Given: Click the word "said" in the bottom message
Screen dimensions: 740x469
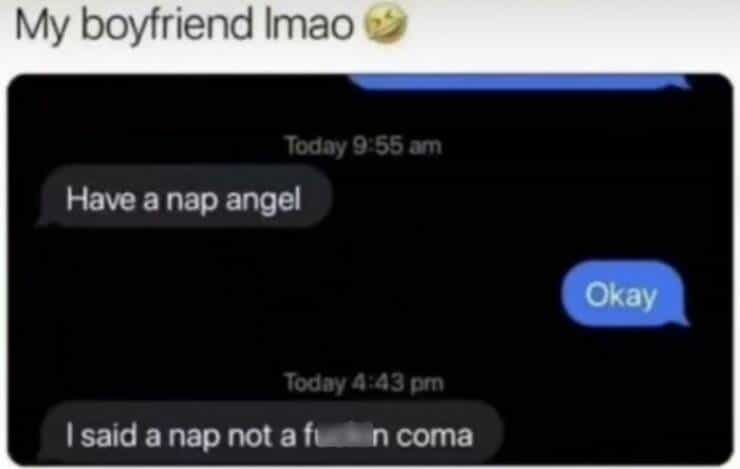Looking at the screenshot, I should click(x=110, y=436).
